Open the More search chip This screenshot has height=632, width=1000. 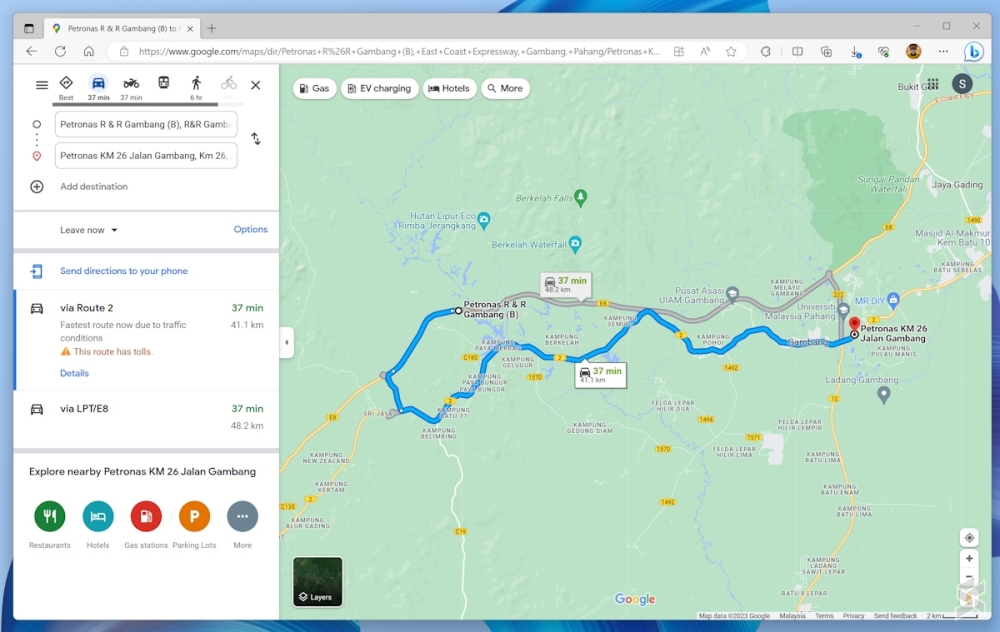tap(505, 89)
